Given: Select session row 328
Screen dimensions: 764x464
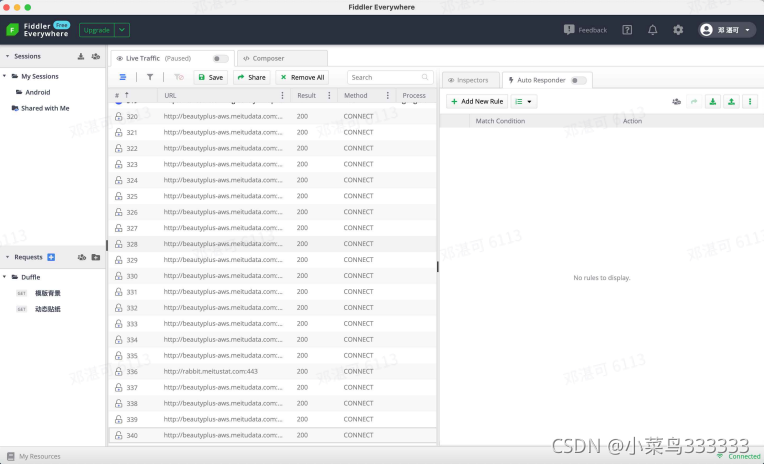Looking at the screenshot, I should [x=272, y=244].
